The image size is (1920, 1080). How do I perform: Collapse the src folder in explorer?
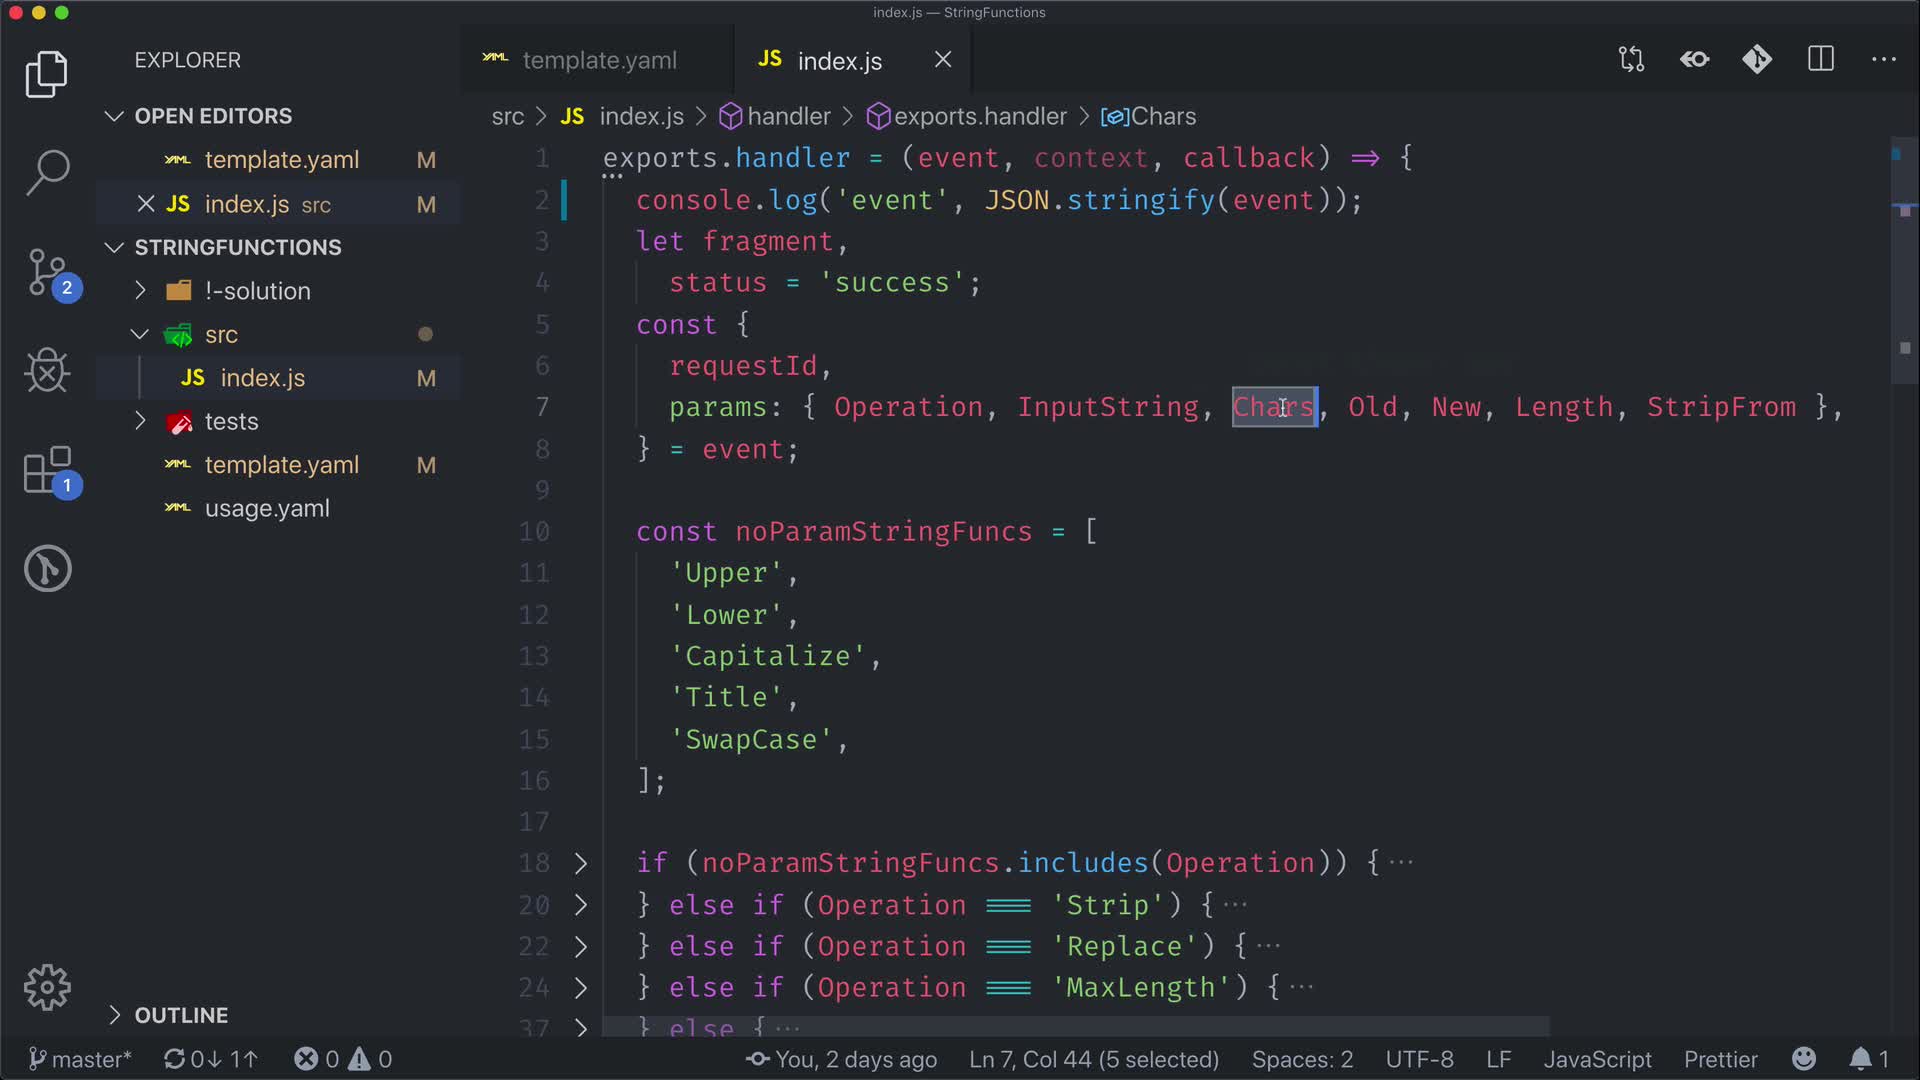pyautogui.click(x=221, y=335)
